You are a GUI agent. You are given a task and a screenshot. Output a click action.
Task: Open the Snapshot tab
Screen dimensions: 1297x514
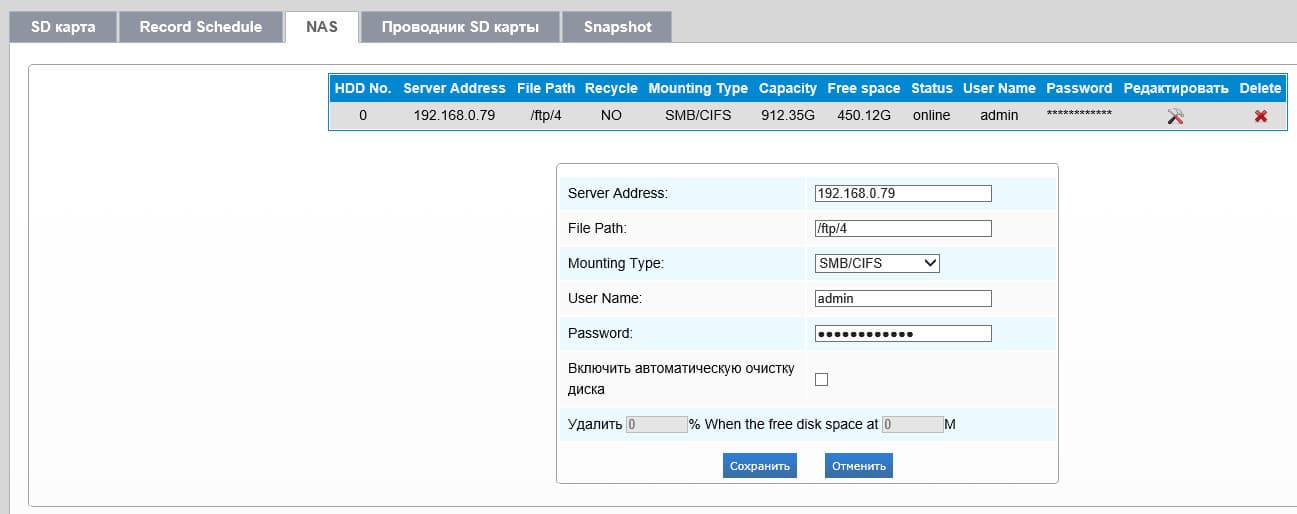coord(617,27)
